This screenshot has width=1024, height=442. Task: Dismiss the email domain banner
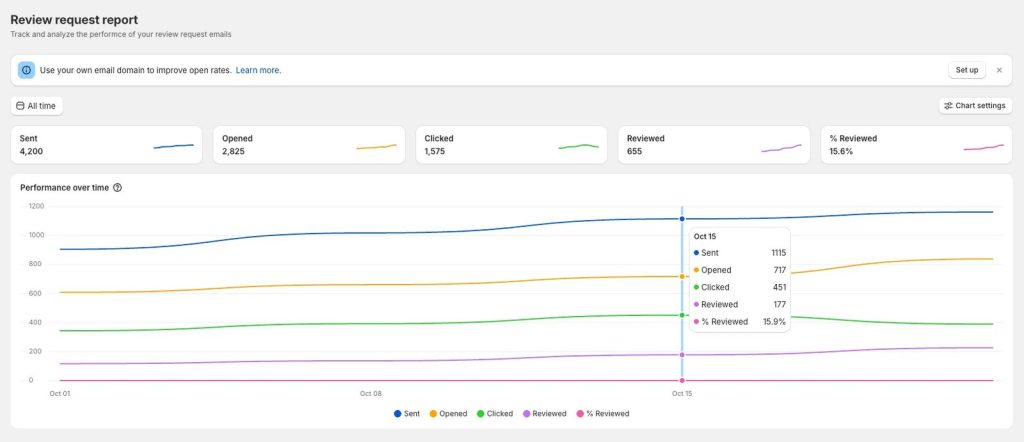pyautogui.click(x=999, y=70)
